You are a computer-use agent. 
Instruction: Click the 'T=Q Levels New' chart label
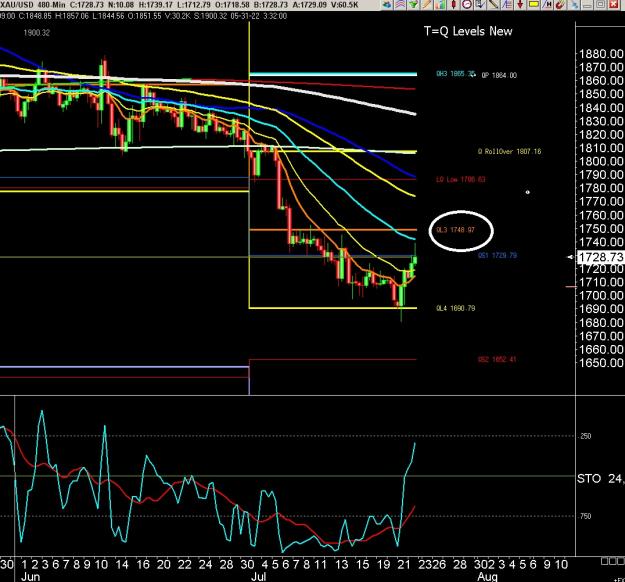(468, 31)
